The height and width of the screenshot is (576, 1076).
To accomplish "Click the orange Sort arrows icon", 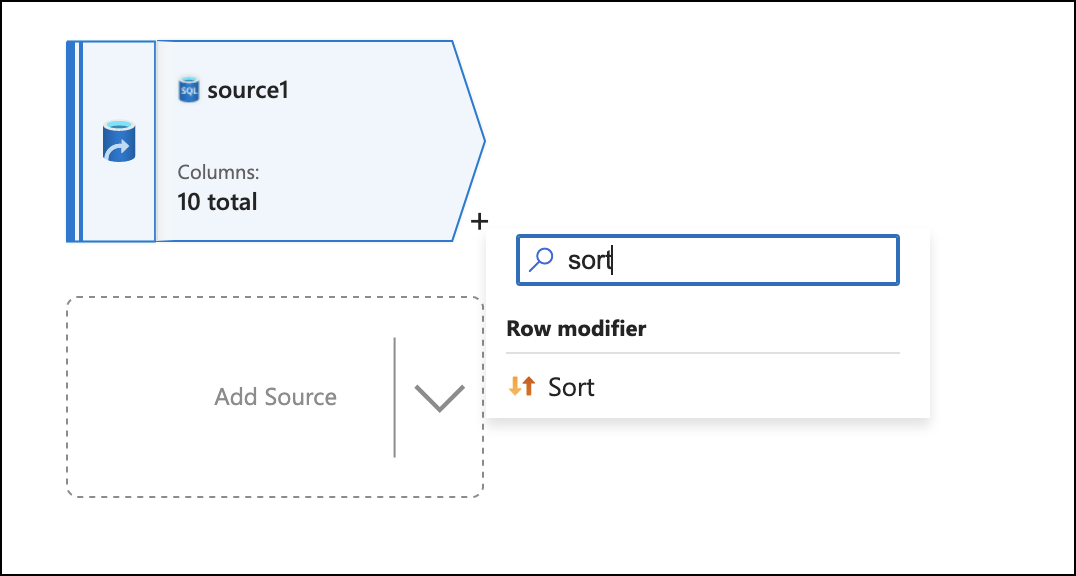I will pos(522,386).
